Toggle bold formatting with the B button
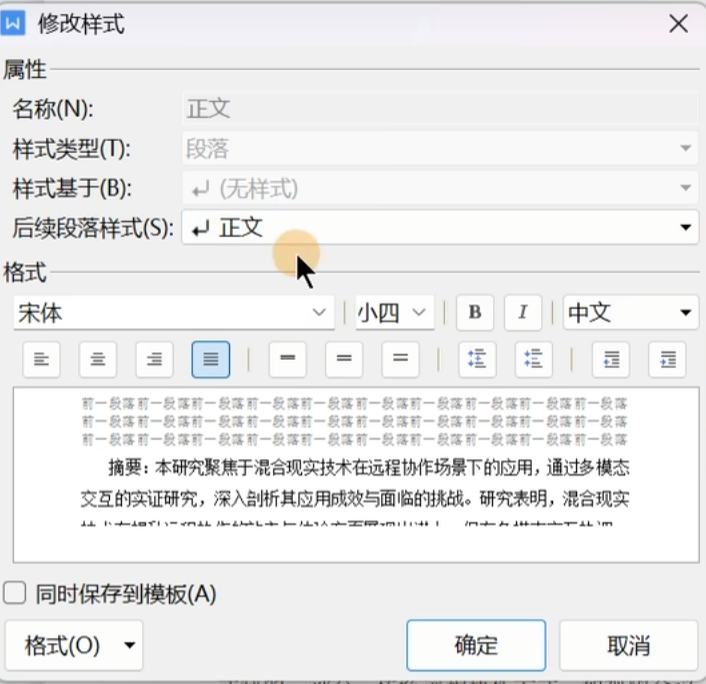 [x=475, y=313]
